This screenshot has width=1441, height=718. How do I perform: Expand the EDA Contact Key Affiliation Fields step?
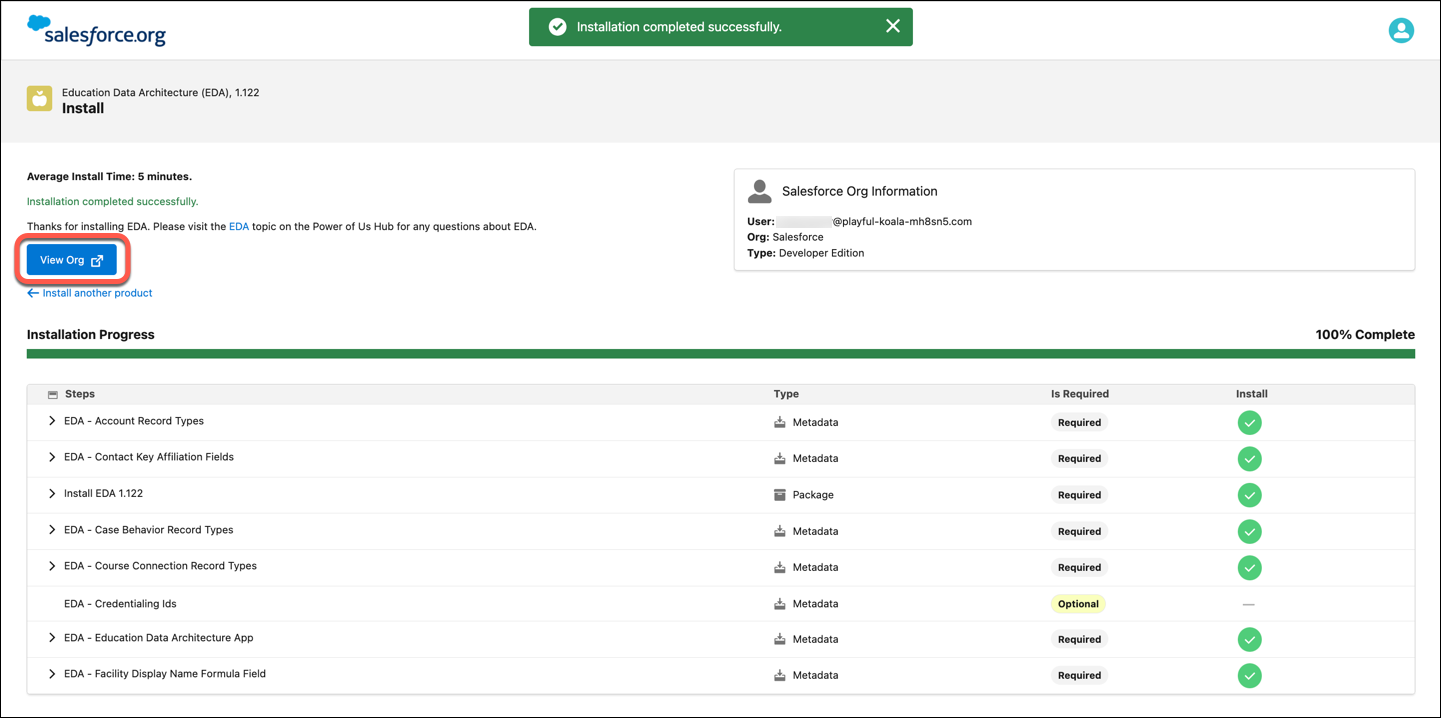tap(52, 457)
